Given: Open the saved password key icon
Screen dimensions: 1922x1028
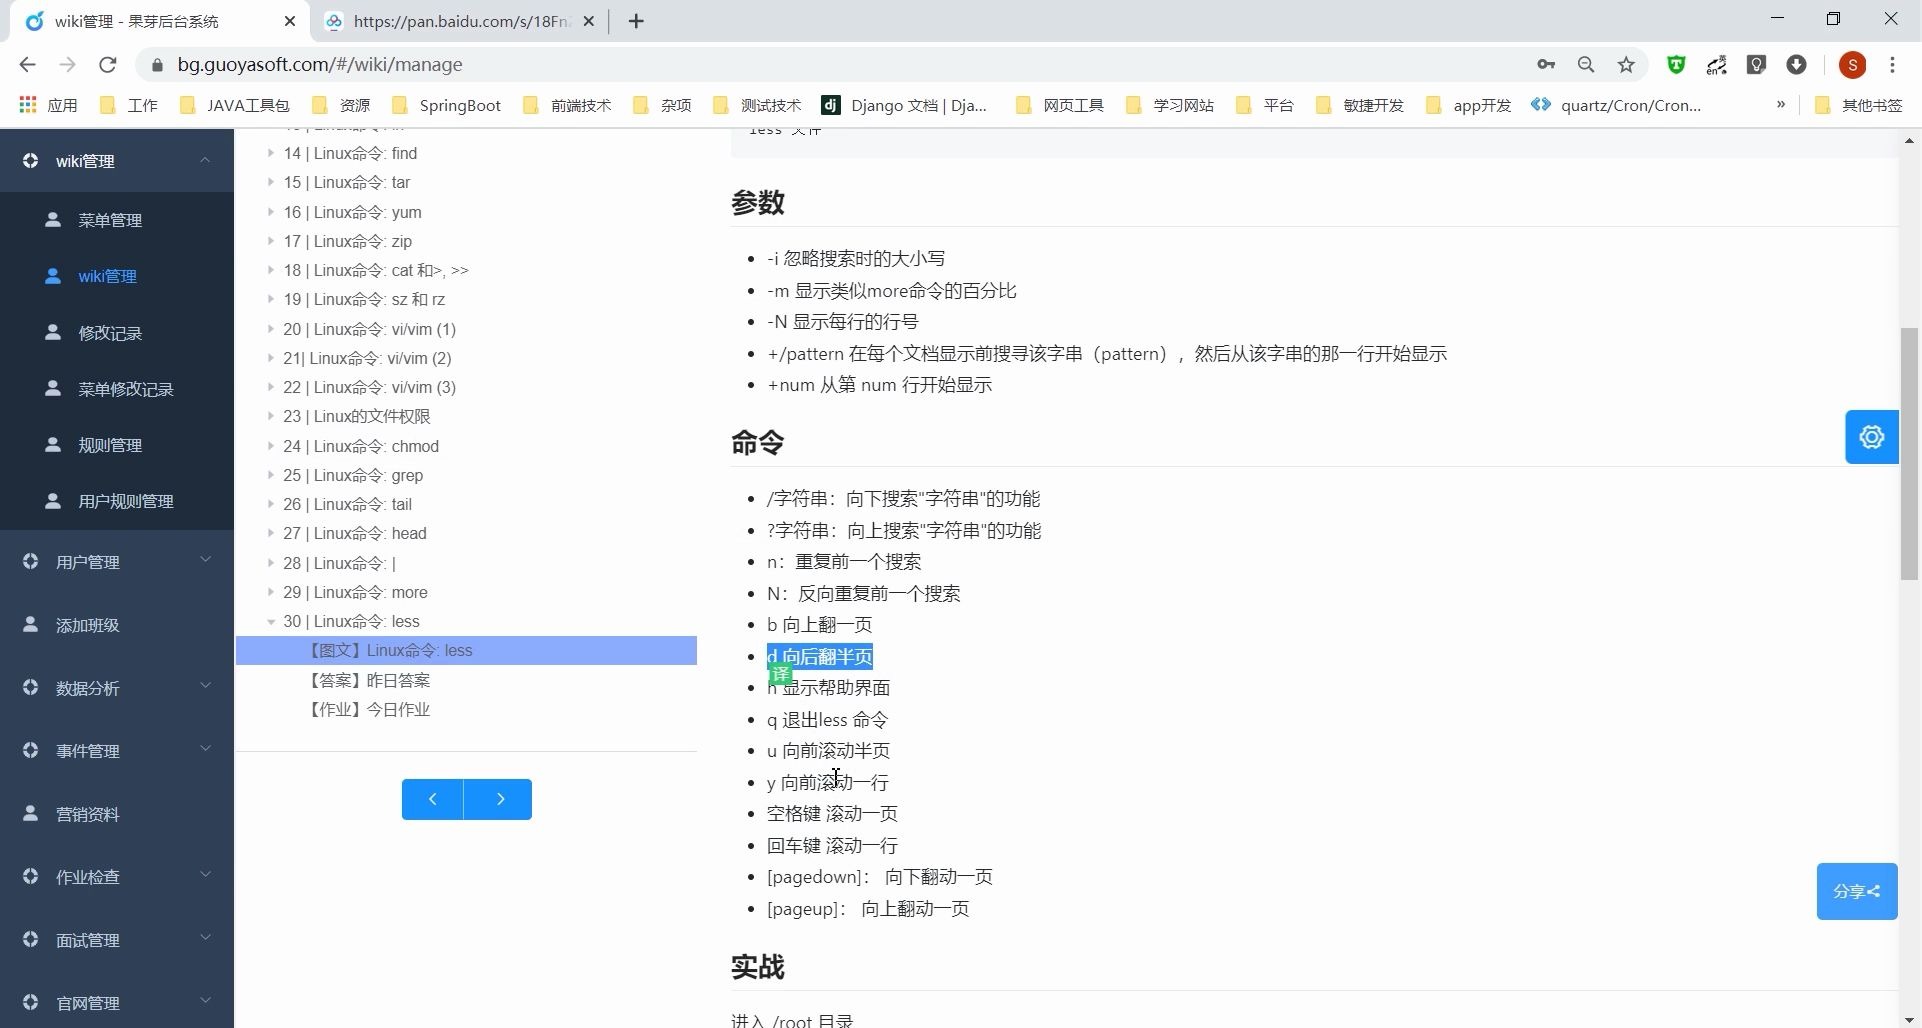Looking at the screenshot, I should (1546, 64).
